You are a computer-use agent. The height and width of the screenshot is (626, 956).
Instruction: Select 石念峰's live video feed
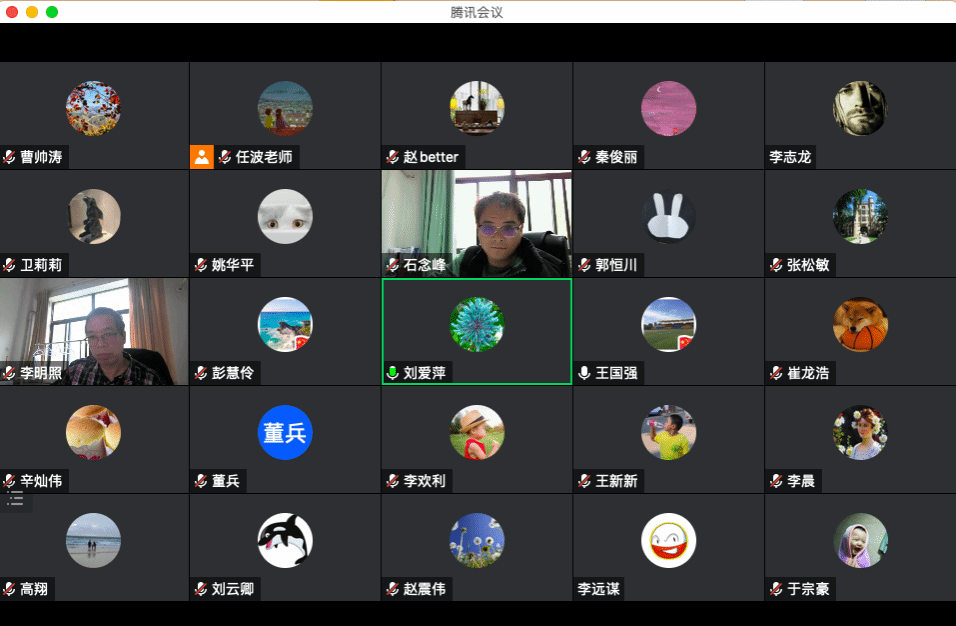click(477, 223)
